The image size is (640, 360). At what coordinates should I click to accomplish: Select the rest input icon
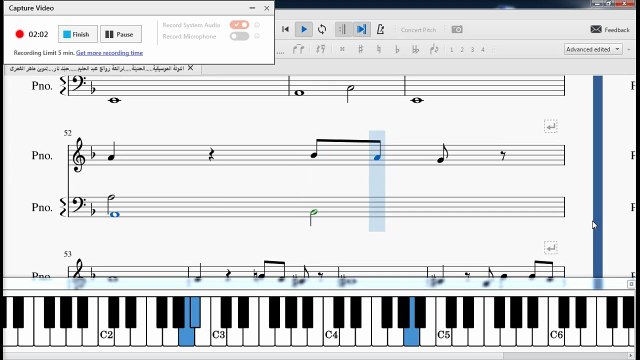point(320,49)
